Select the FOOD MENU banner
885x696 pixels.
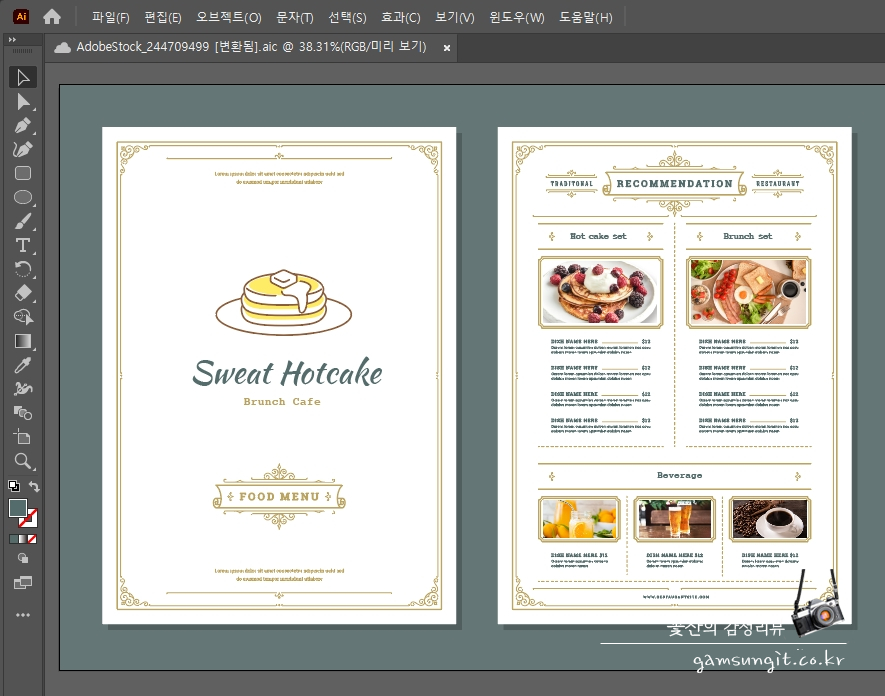click(279, 497)
